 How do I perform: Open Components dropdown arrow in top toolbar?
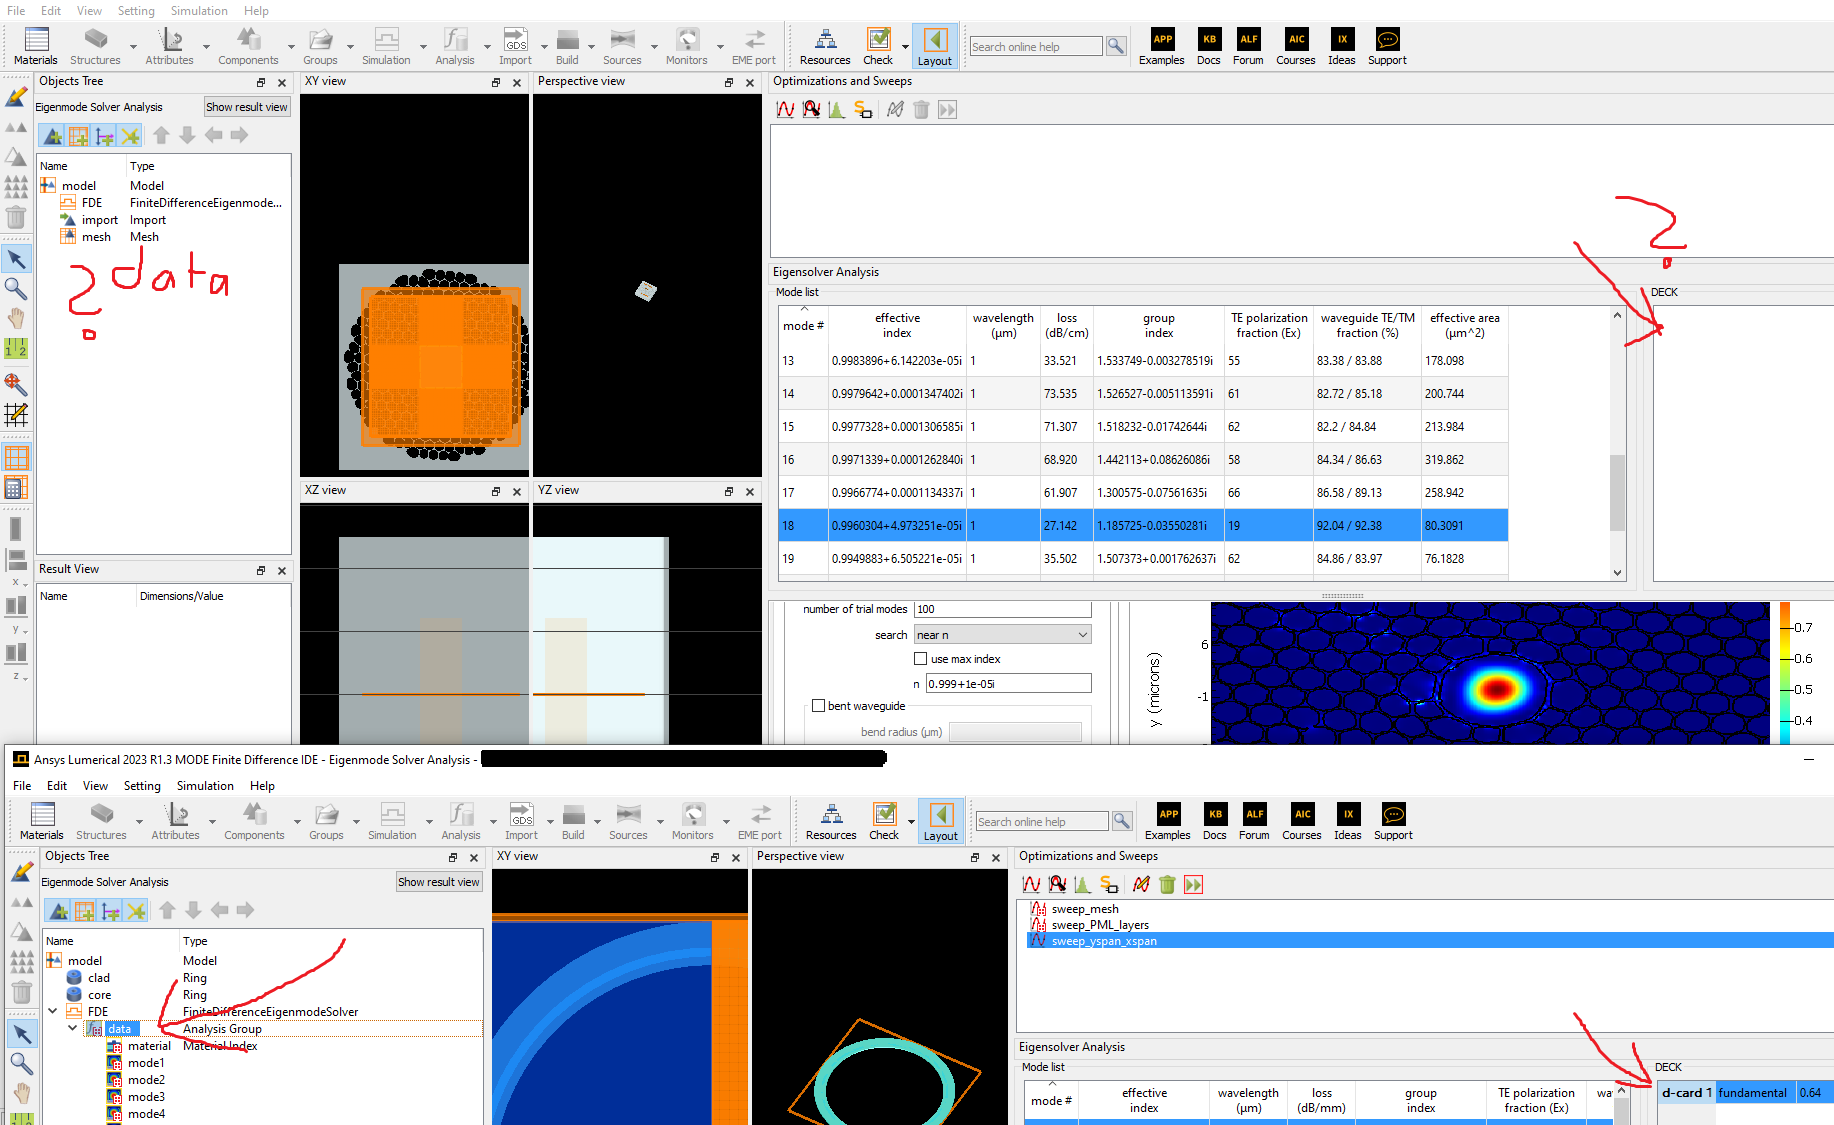point(291,46)
